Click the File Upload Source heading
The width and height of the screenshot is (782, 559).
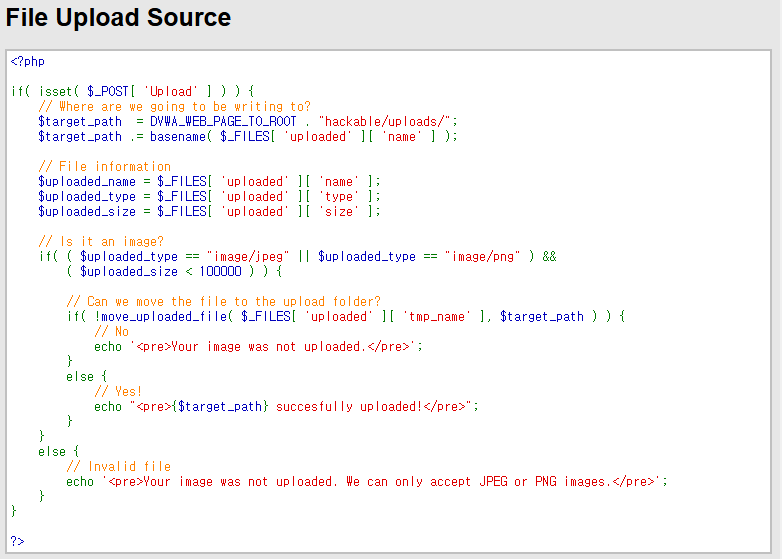click(x=118, y=18)
